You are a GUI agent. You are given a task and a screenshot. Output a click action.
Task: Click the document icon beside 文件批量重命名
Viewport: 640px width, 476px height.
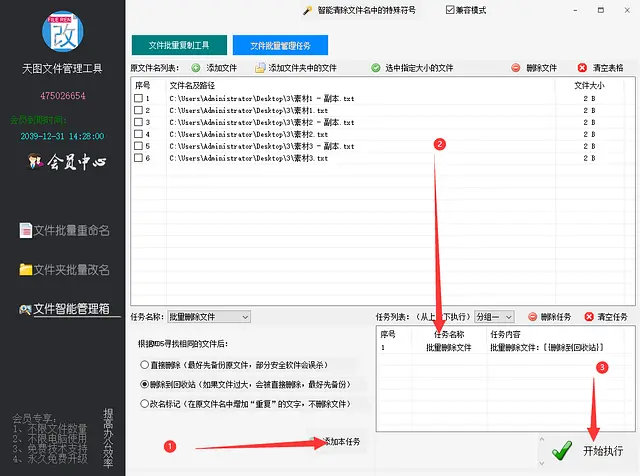[x=25, y=231]
